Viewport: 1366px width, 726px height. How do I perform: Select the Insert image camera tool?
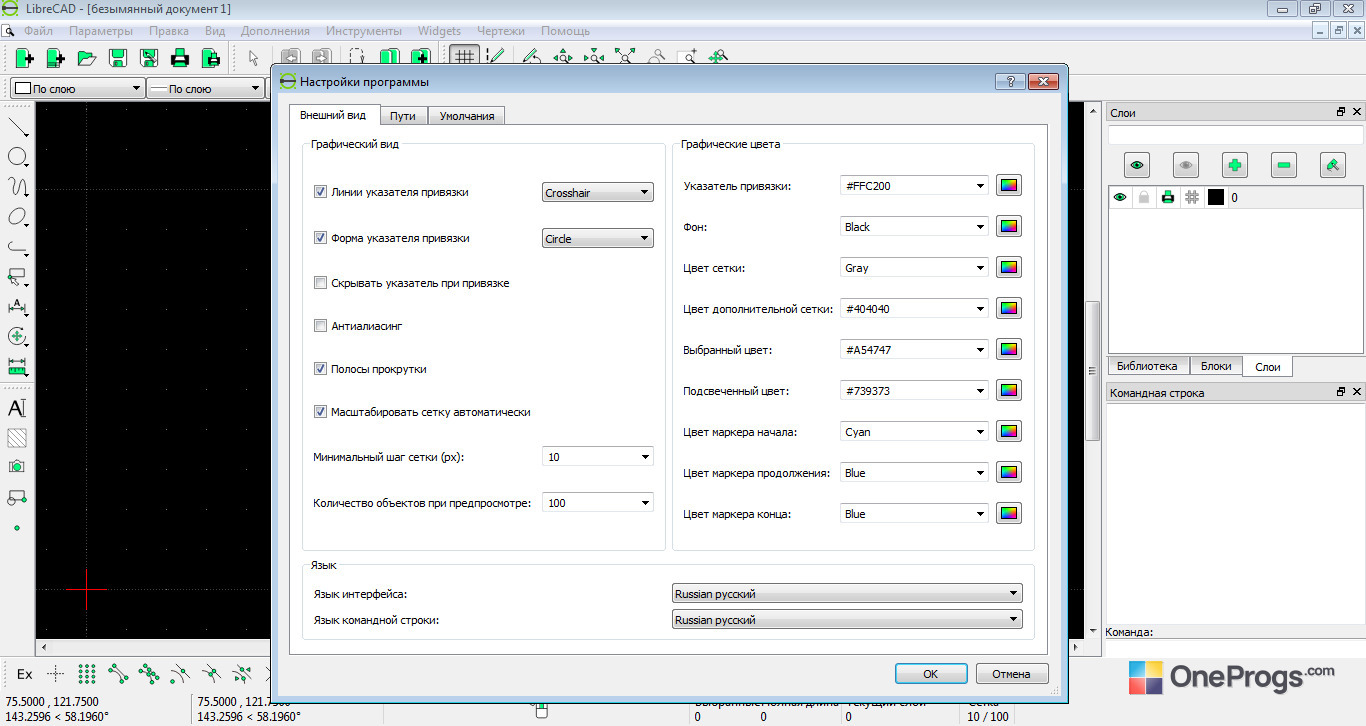17,467
